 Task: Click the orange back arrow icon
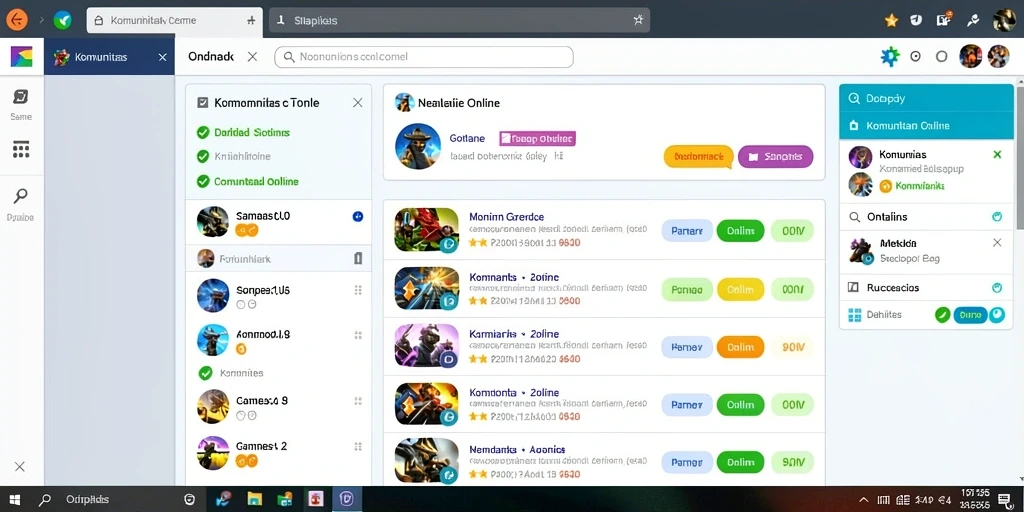tap(16, 20)
